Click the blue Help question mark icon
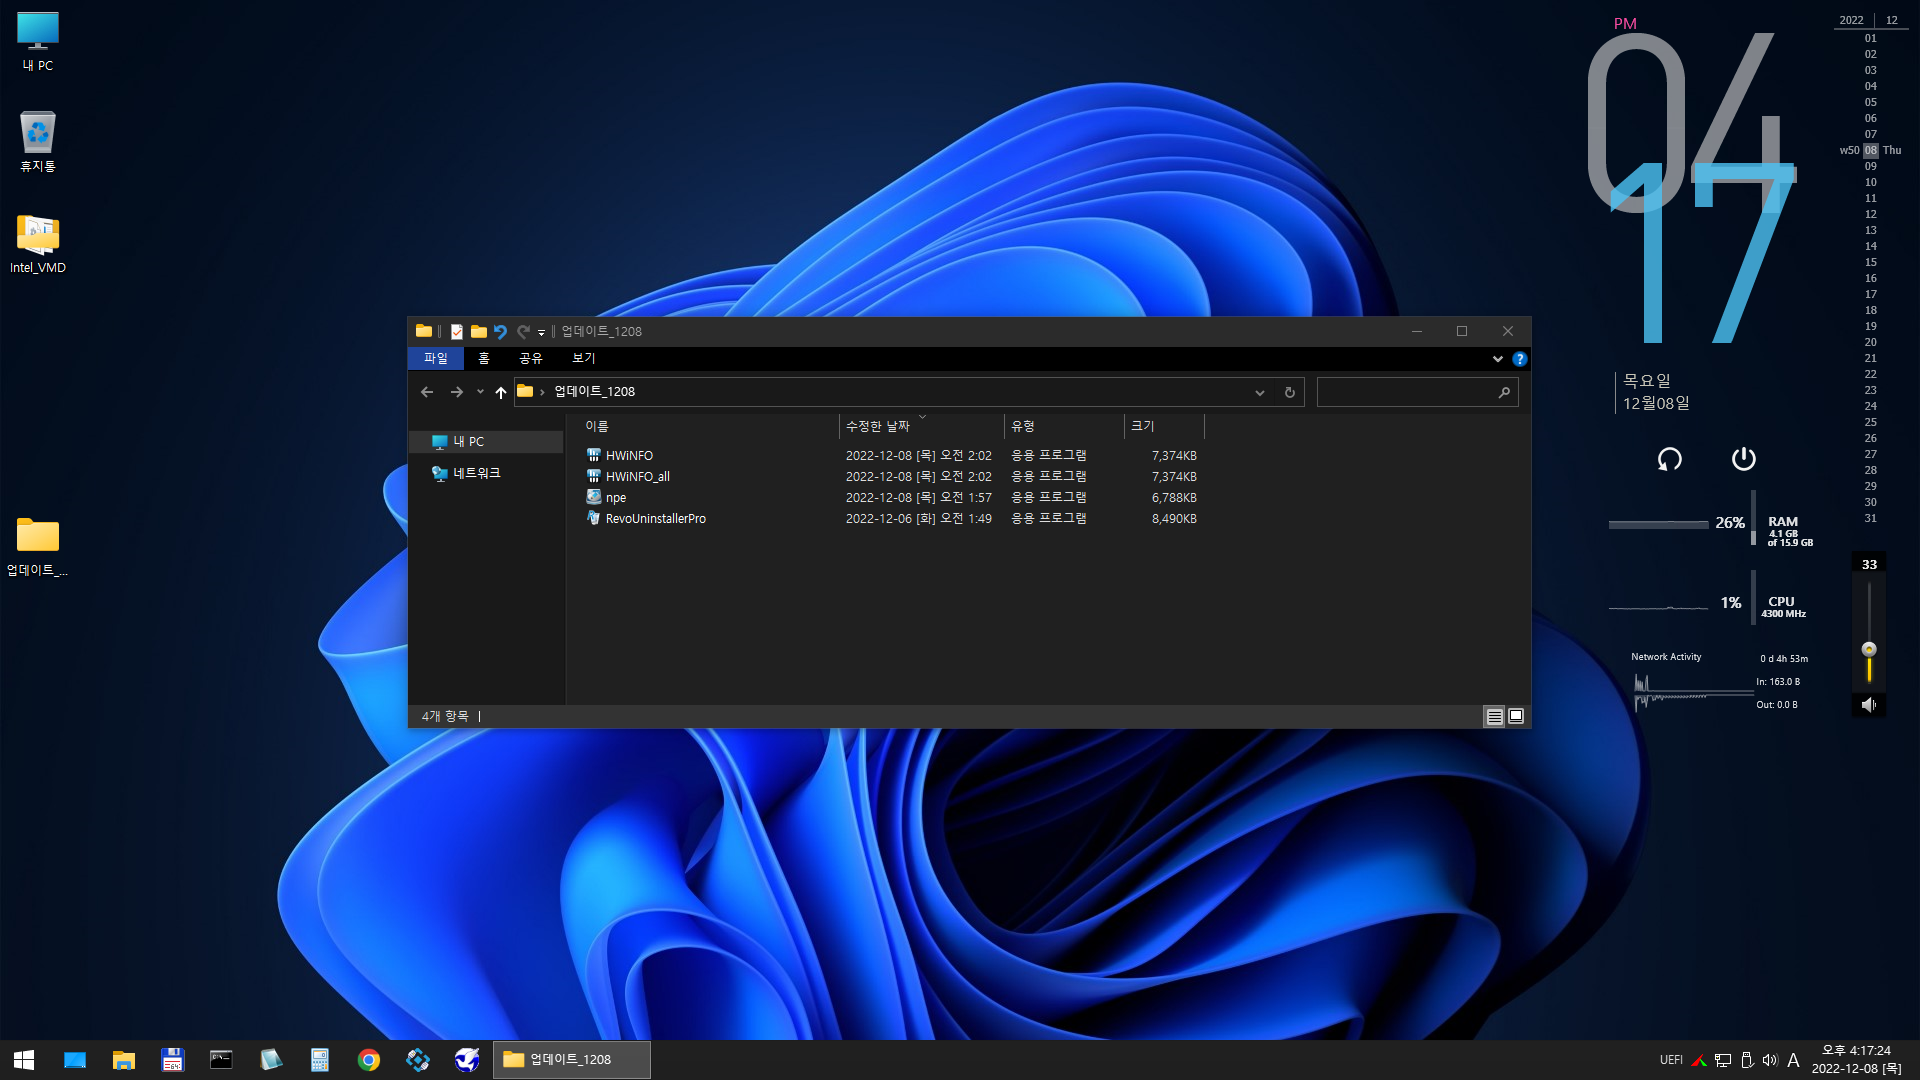This screenshot has width=1920, height=1080. 1519,359
